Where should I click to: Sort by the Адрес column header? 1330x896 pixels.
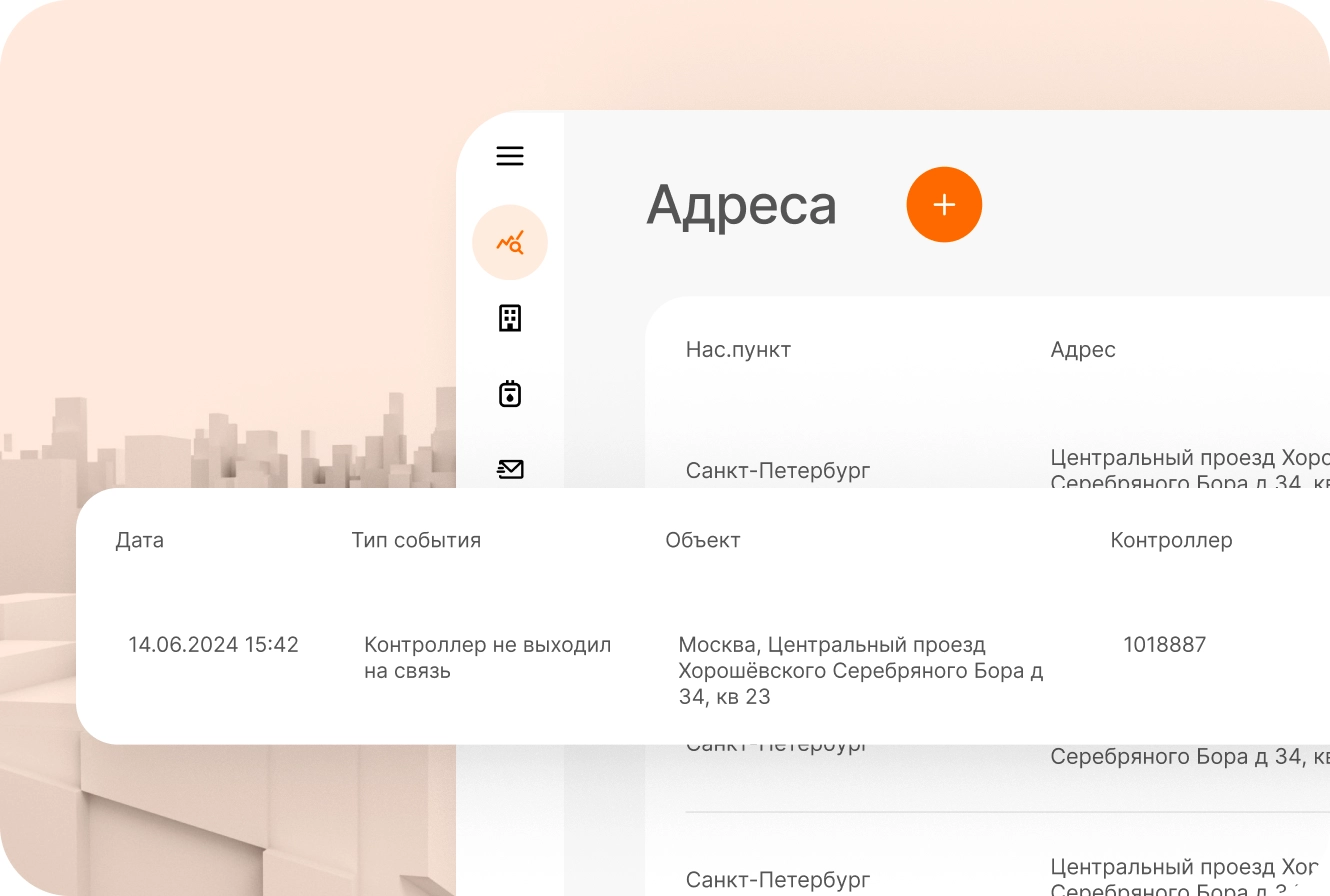pyautogui.click(x=1083, y=350)
